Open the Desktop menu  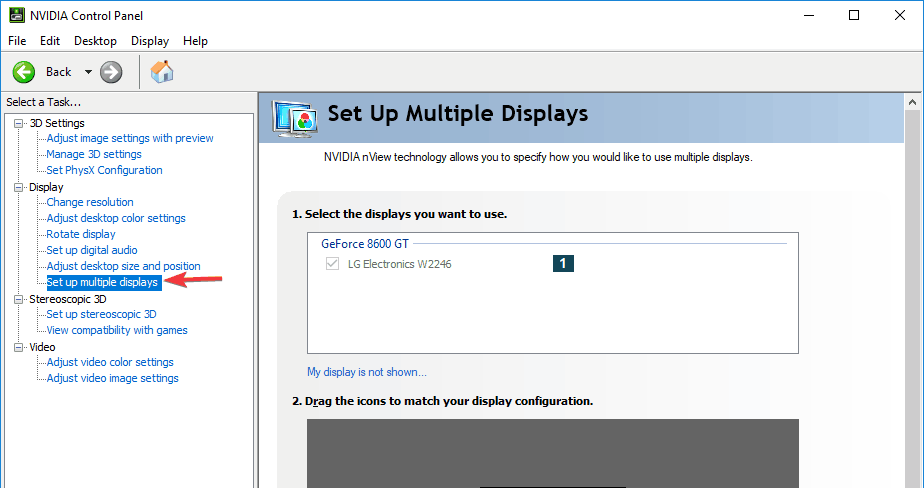click(x=95, y=41)
